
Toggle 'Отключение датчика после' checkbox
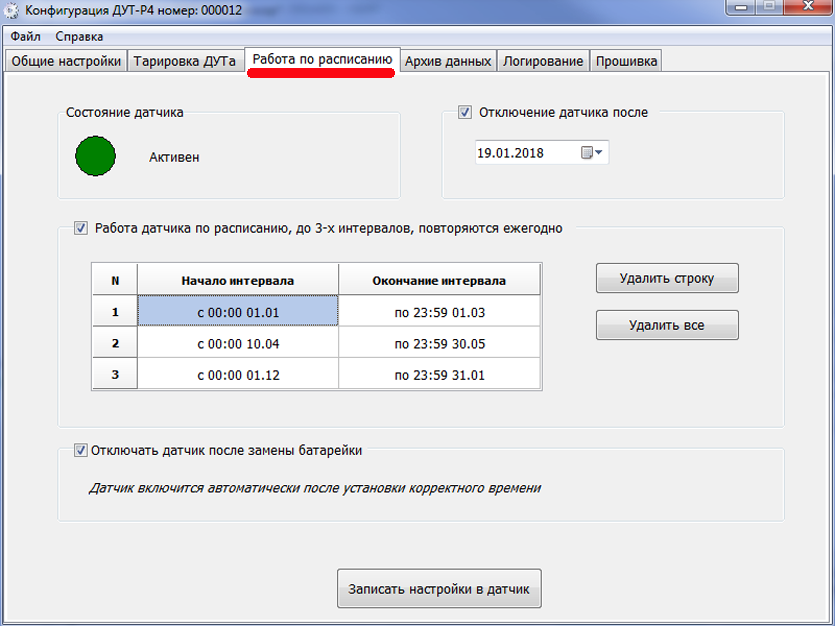465,112
